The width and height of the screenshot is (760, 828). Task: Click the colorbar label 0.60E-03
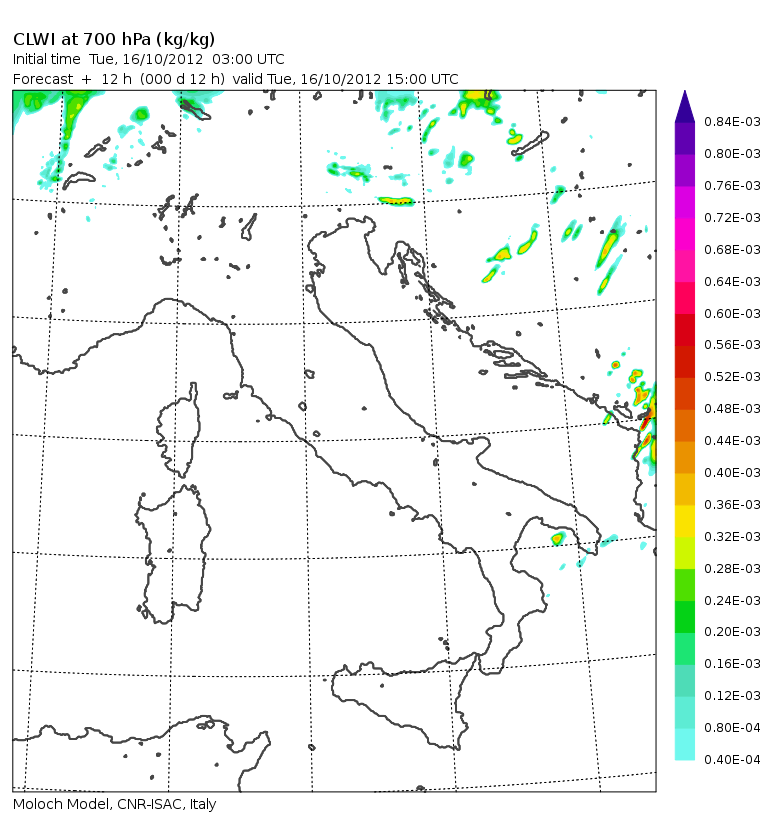[x=732, y=314]
